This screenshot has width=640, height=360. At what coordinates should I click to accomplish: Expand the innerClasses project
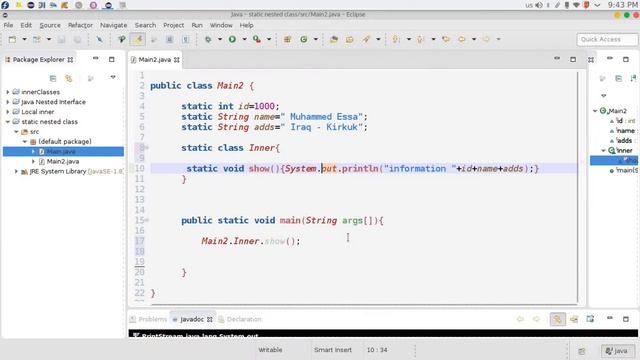pyautogui.click(x=8, y=92)
